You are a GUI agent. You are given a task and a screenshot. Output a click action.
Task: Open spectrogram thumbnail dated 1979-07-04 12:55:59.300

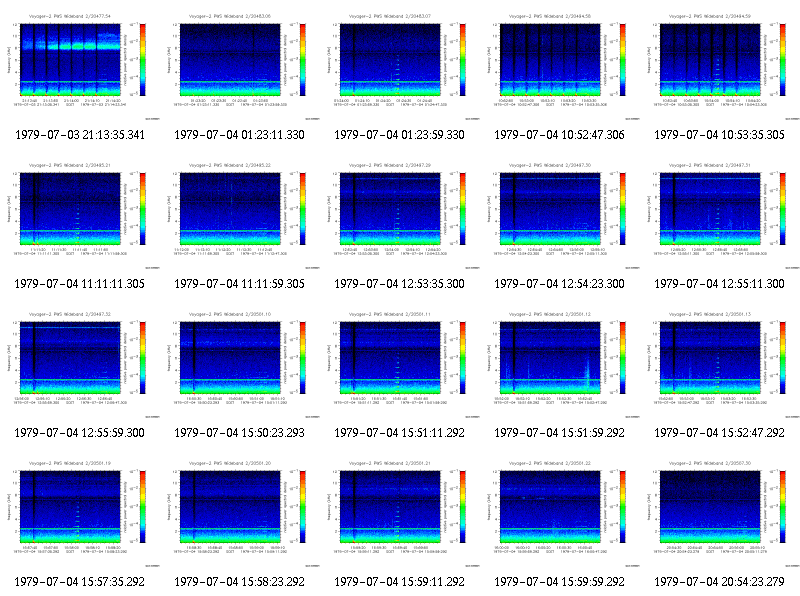click(x=80, y=364)
